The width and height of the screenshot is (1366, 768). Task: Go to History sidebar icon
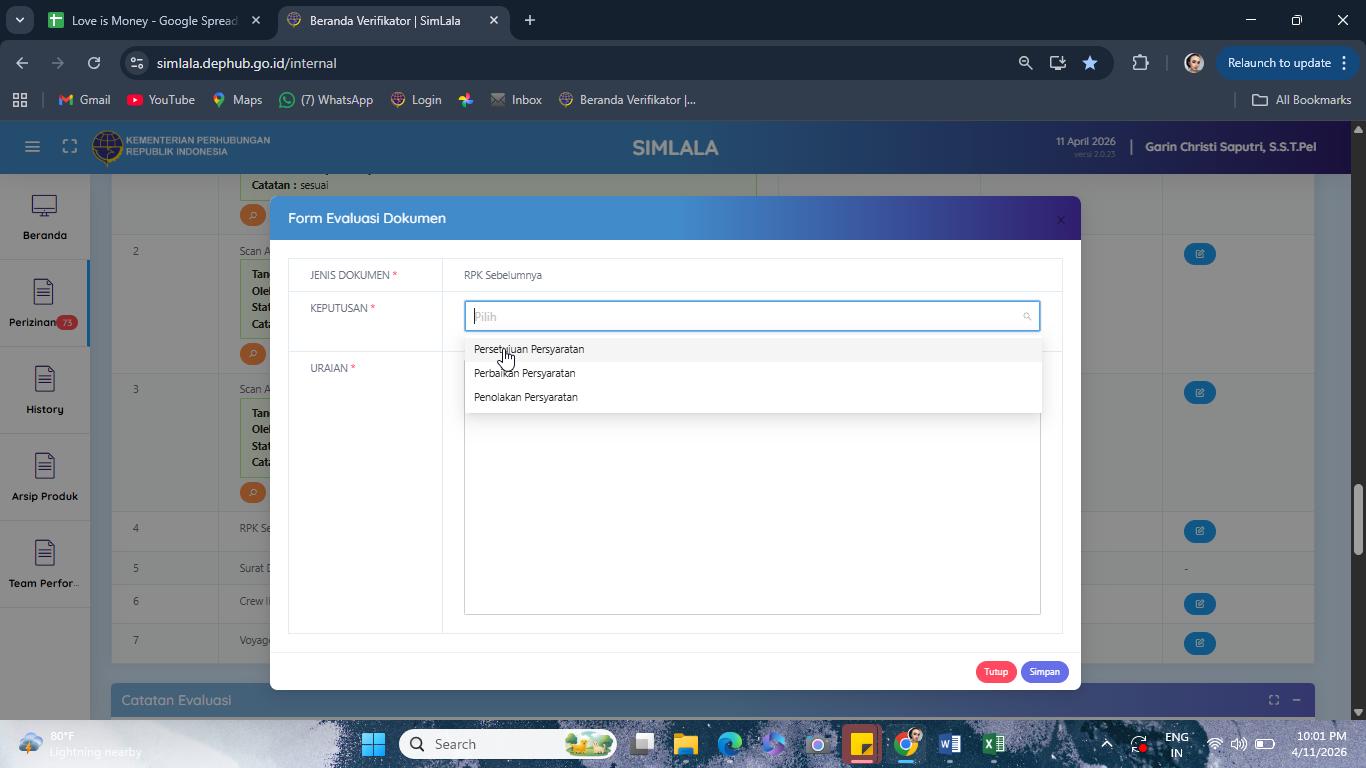44,391
